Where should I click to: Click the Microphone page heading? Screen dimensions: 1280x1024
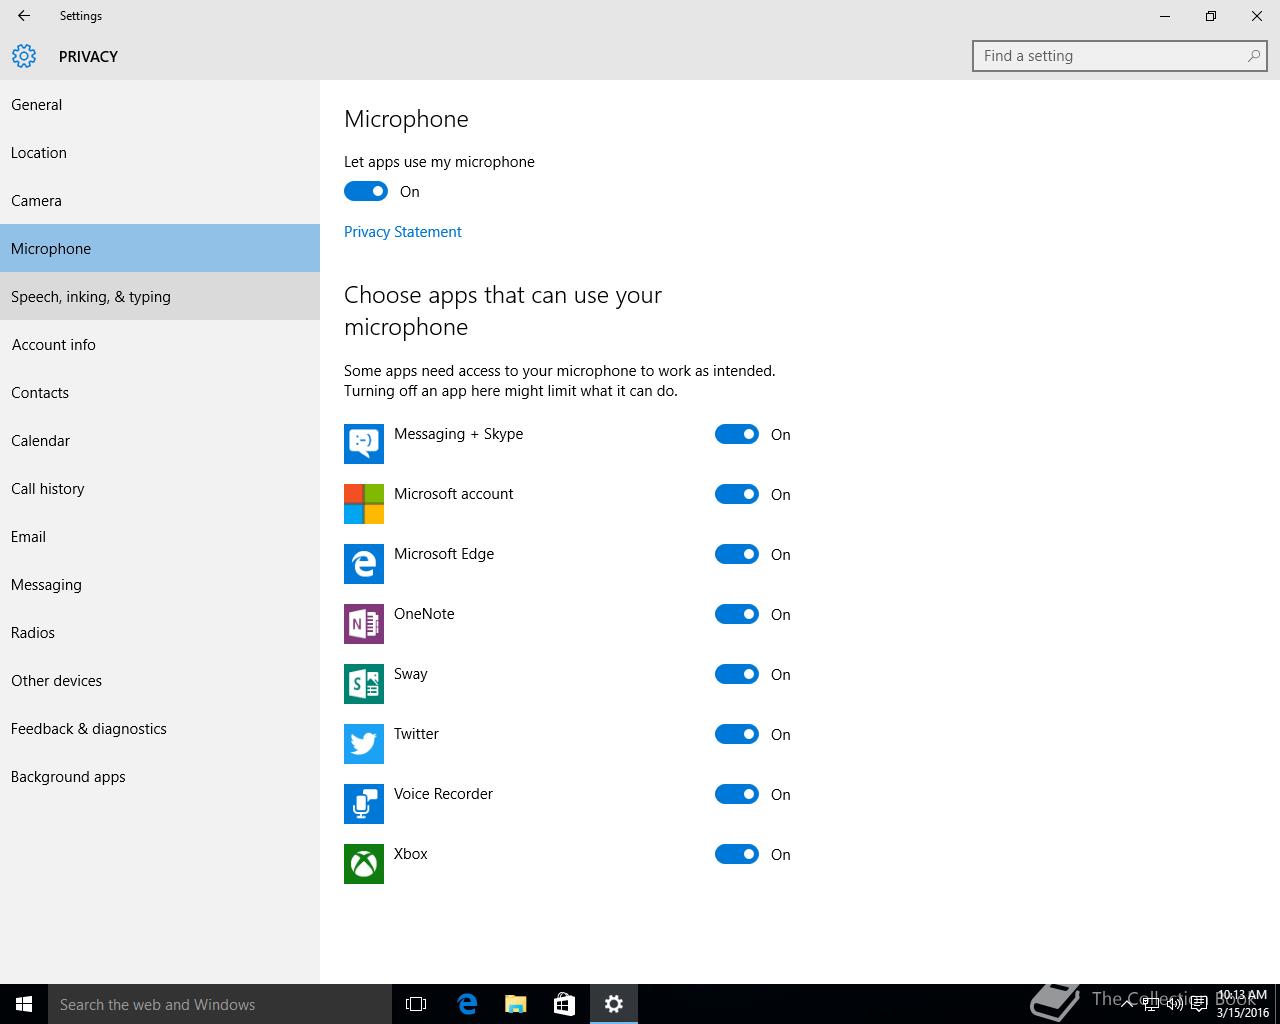coord(406,119)
